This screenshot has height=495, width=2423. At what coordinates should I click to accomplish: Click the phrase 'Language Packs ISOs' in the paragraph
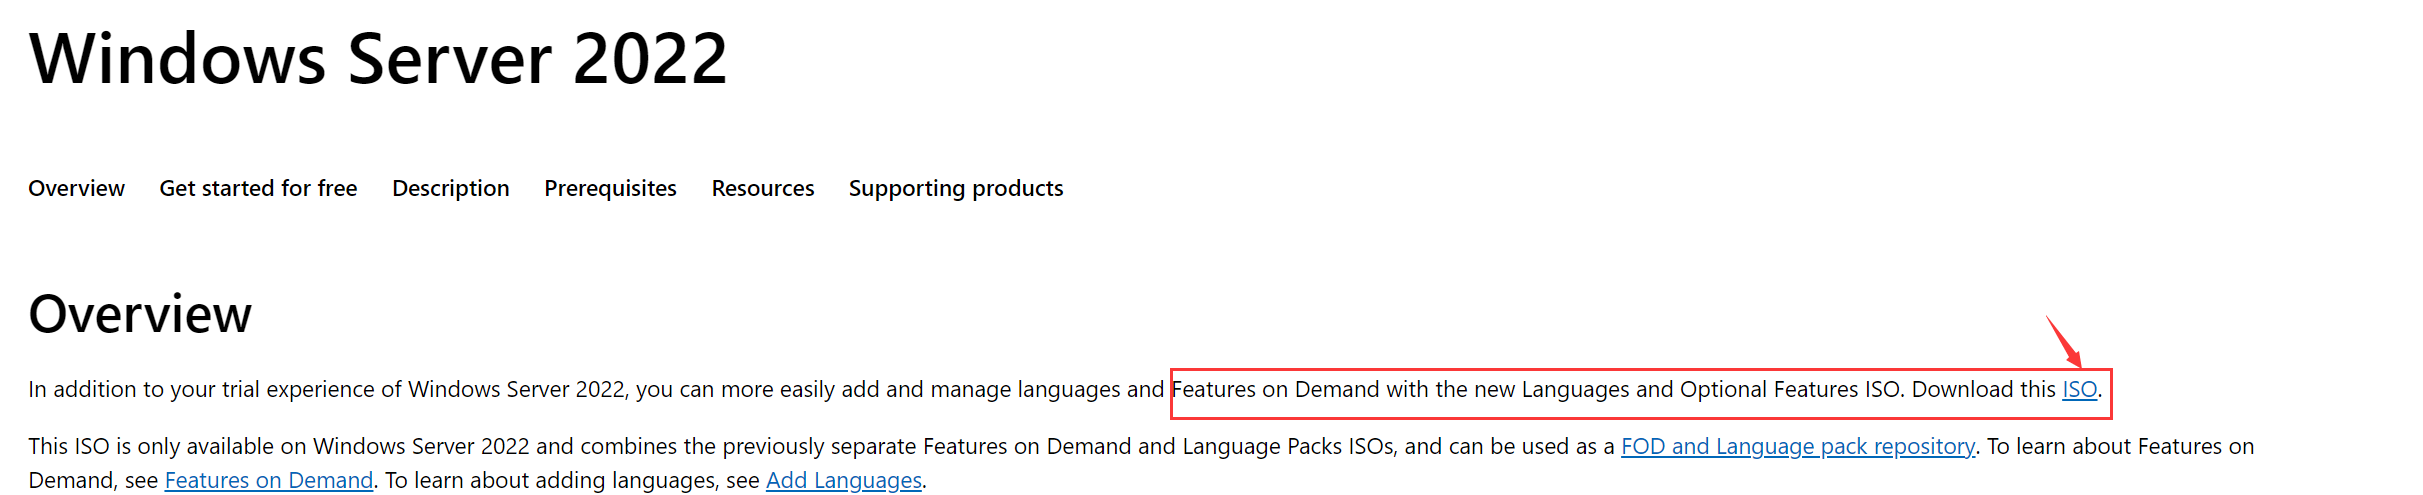[x=1288, y=446]
